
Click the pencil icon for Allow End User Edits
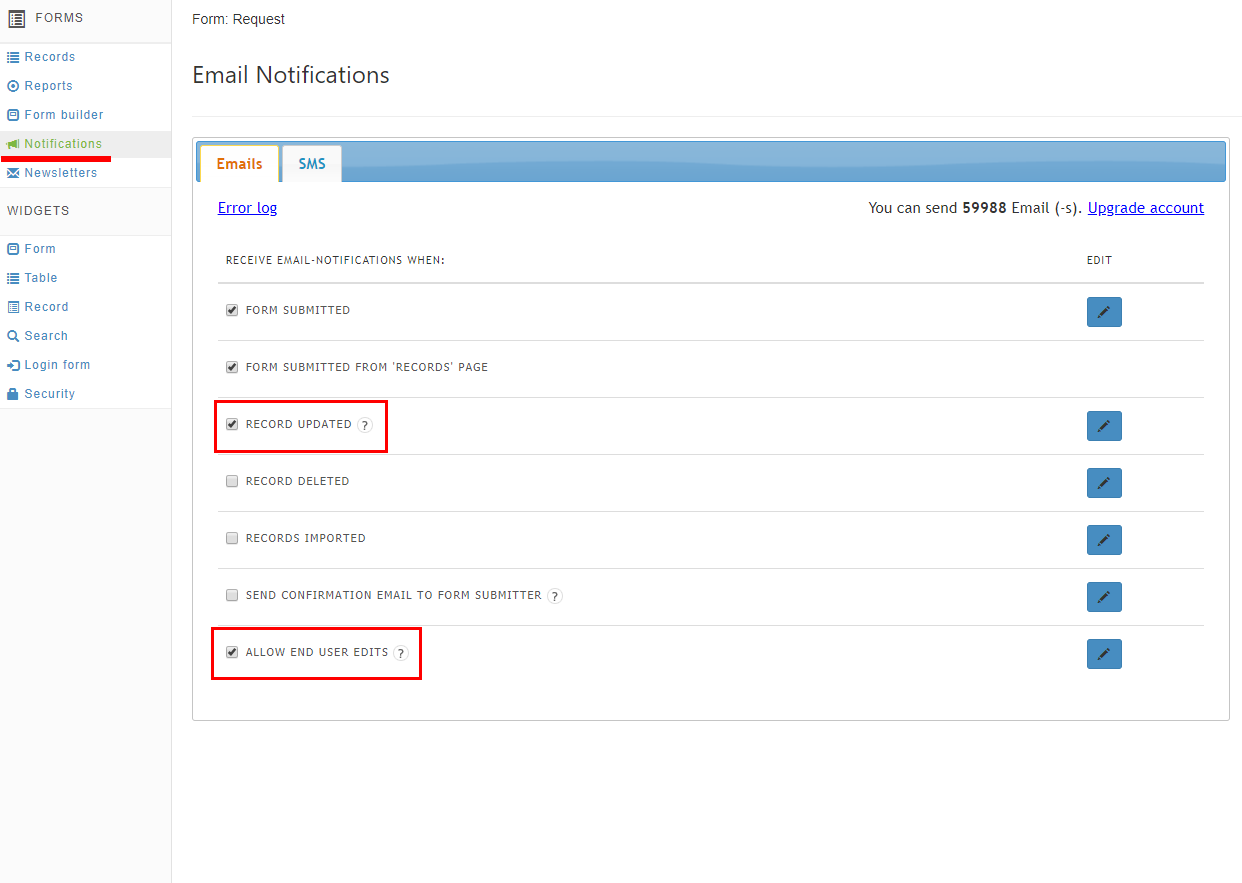coord(1104,654)
